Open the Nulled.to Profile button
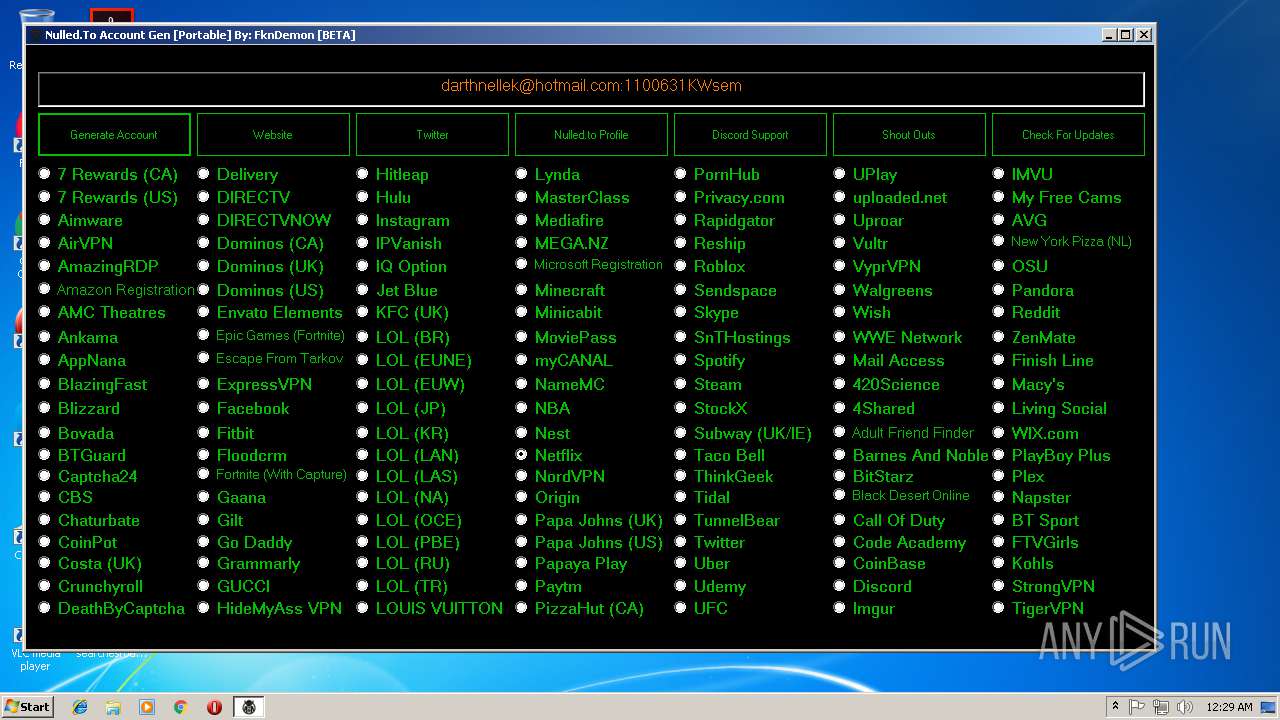This screenshot has height=720, width=1280. tap(591, 134)
